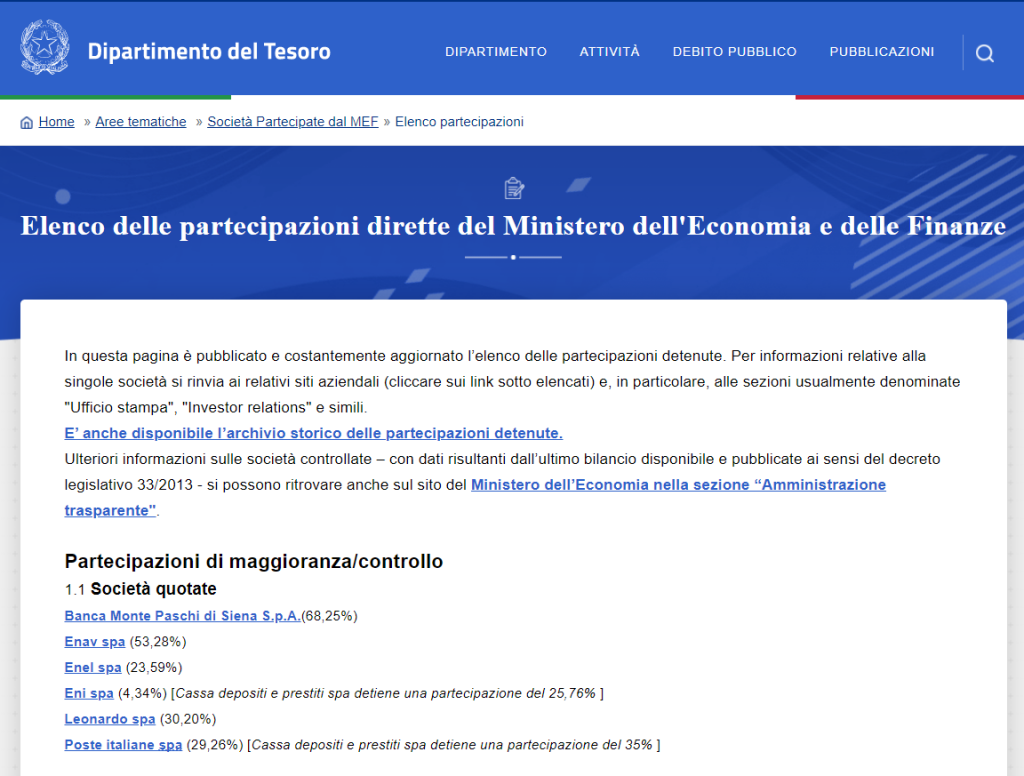Click the Partecipazioni di maggioranza/controllo heading

pyautogui.click(x=253, y=561)
